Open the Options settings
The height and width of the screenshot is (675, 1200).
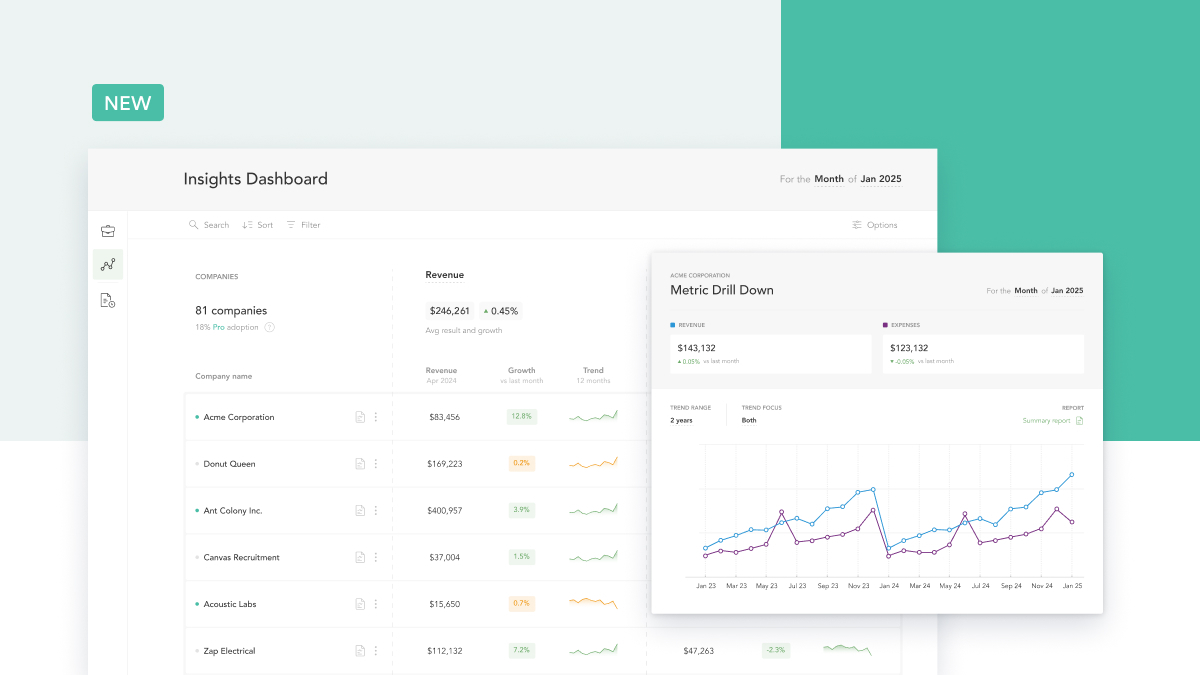[x=875, y=225]
